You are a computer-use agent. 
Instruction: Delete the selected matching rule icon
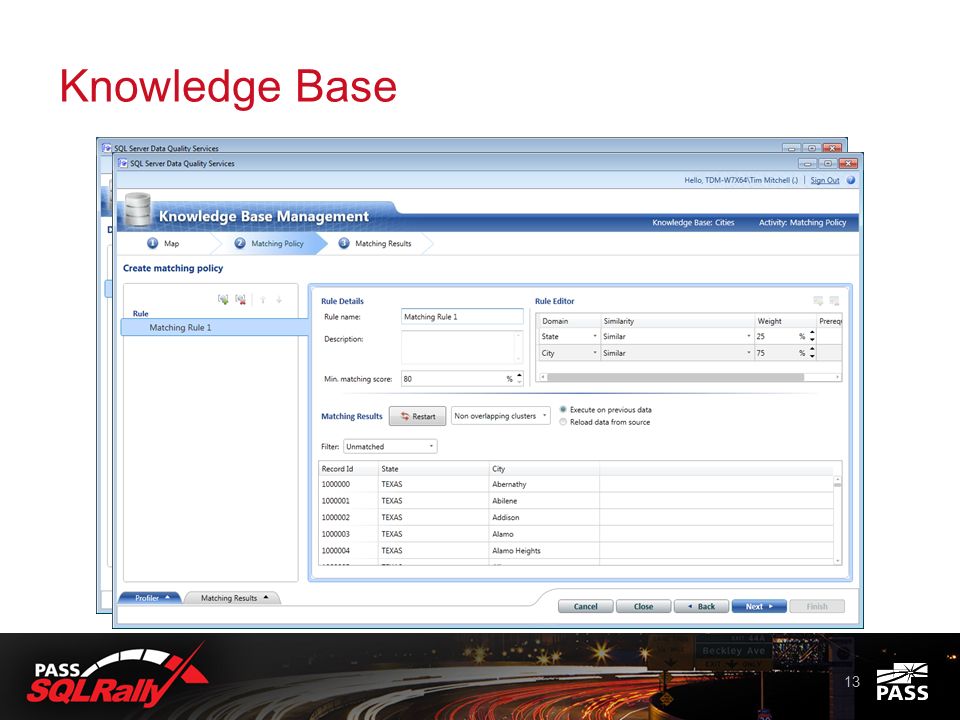241,299
